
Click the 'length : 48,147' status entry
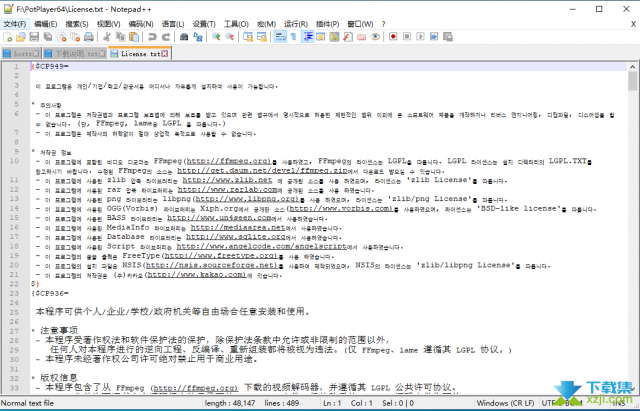pos(230,403)
